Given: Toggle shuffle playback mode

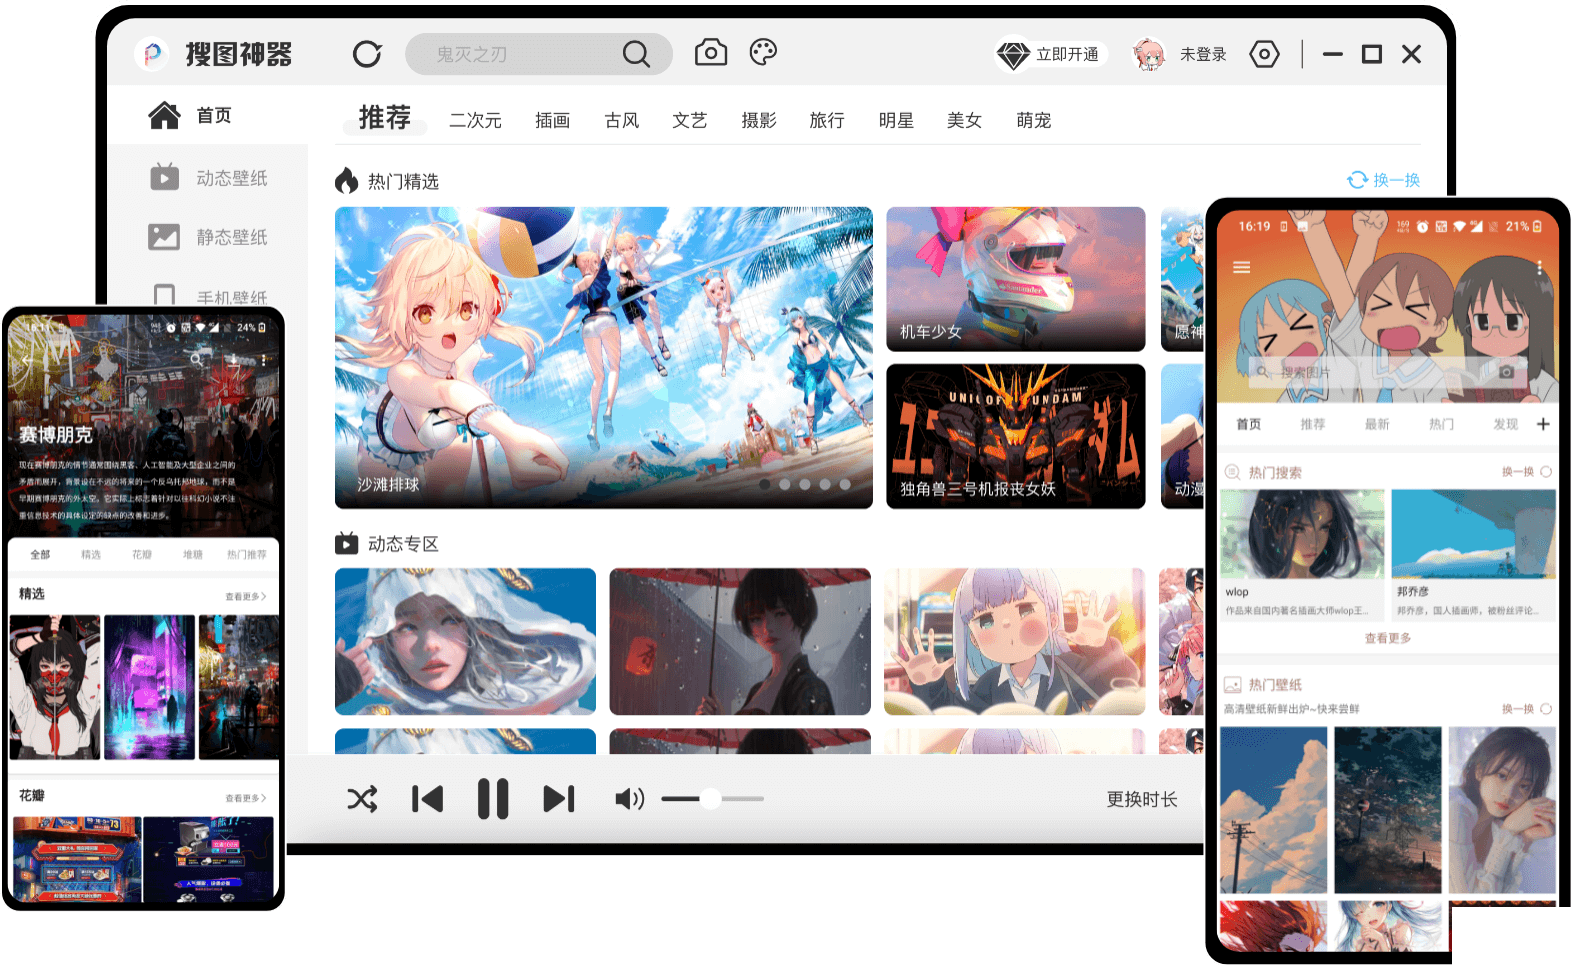Looking at the screenshot, I should [x=362, y=799].
